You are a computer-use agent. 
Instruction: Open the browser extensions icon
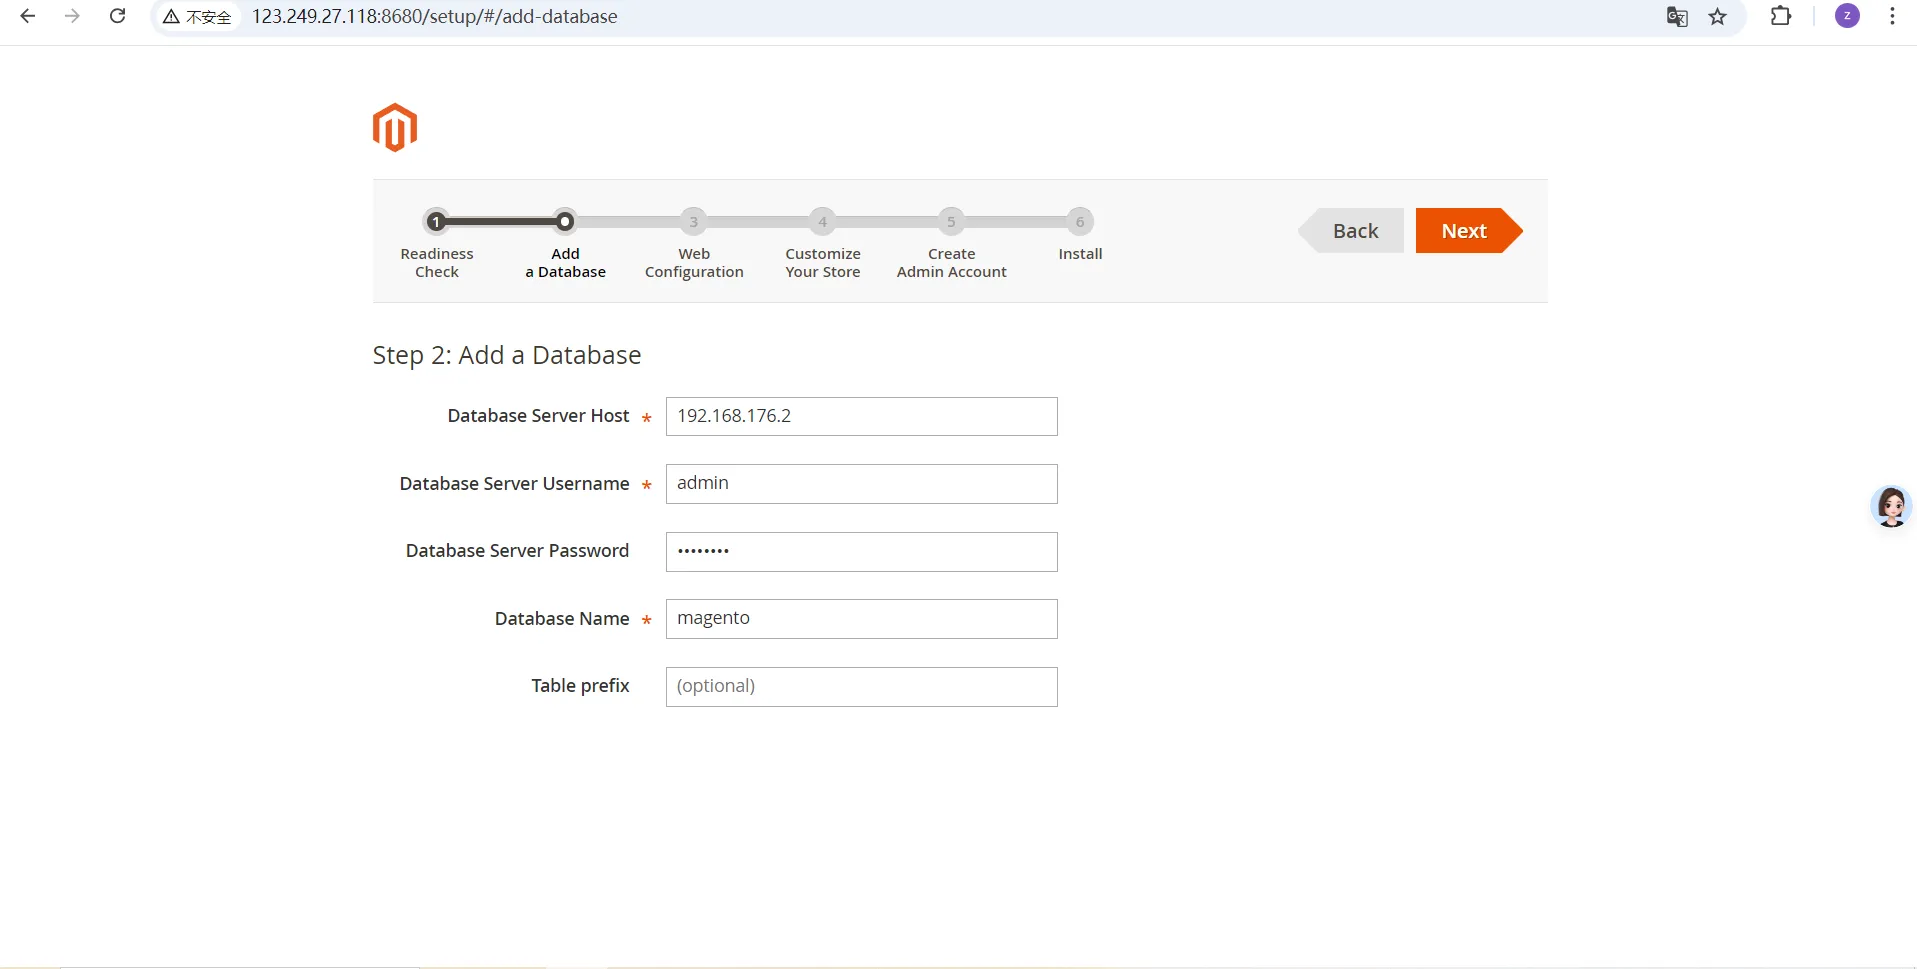[x=1781, y=16]
